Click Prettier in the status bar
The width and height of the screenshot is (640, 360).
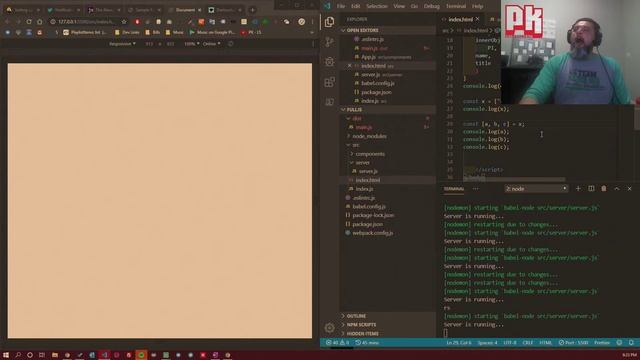click(602, 343)
